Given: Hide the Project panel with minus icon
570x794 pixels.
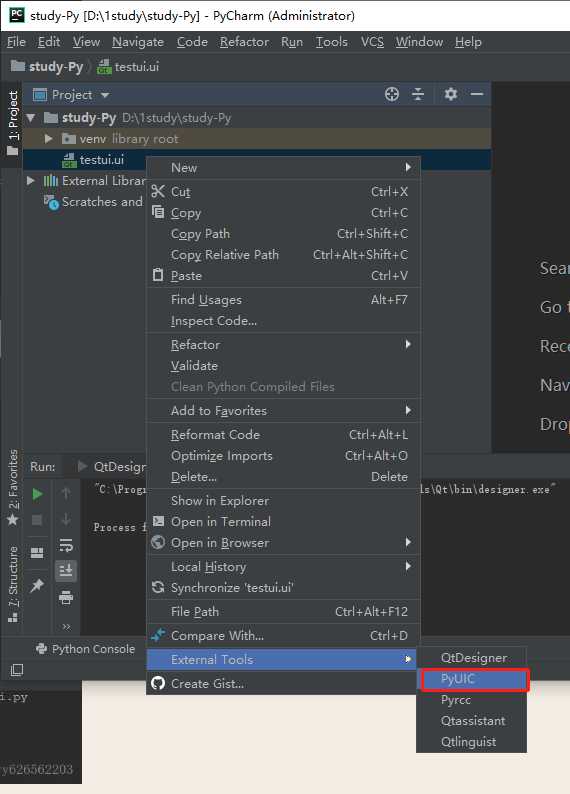Looking at the screenshot, I should pyautogui.click(x=476, y=94).
